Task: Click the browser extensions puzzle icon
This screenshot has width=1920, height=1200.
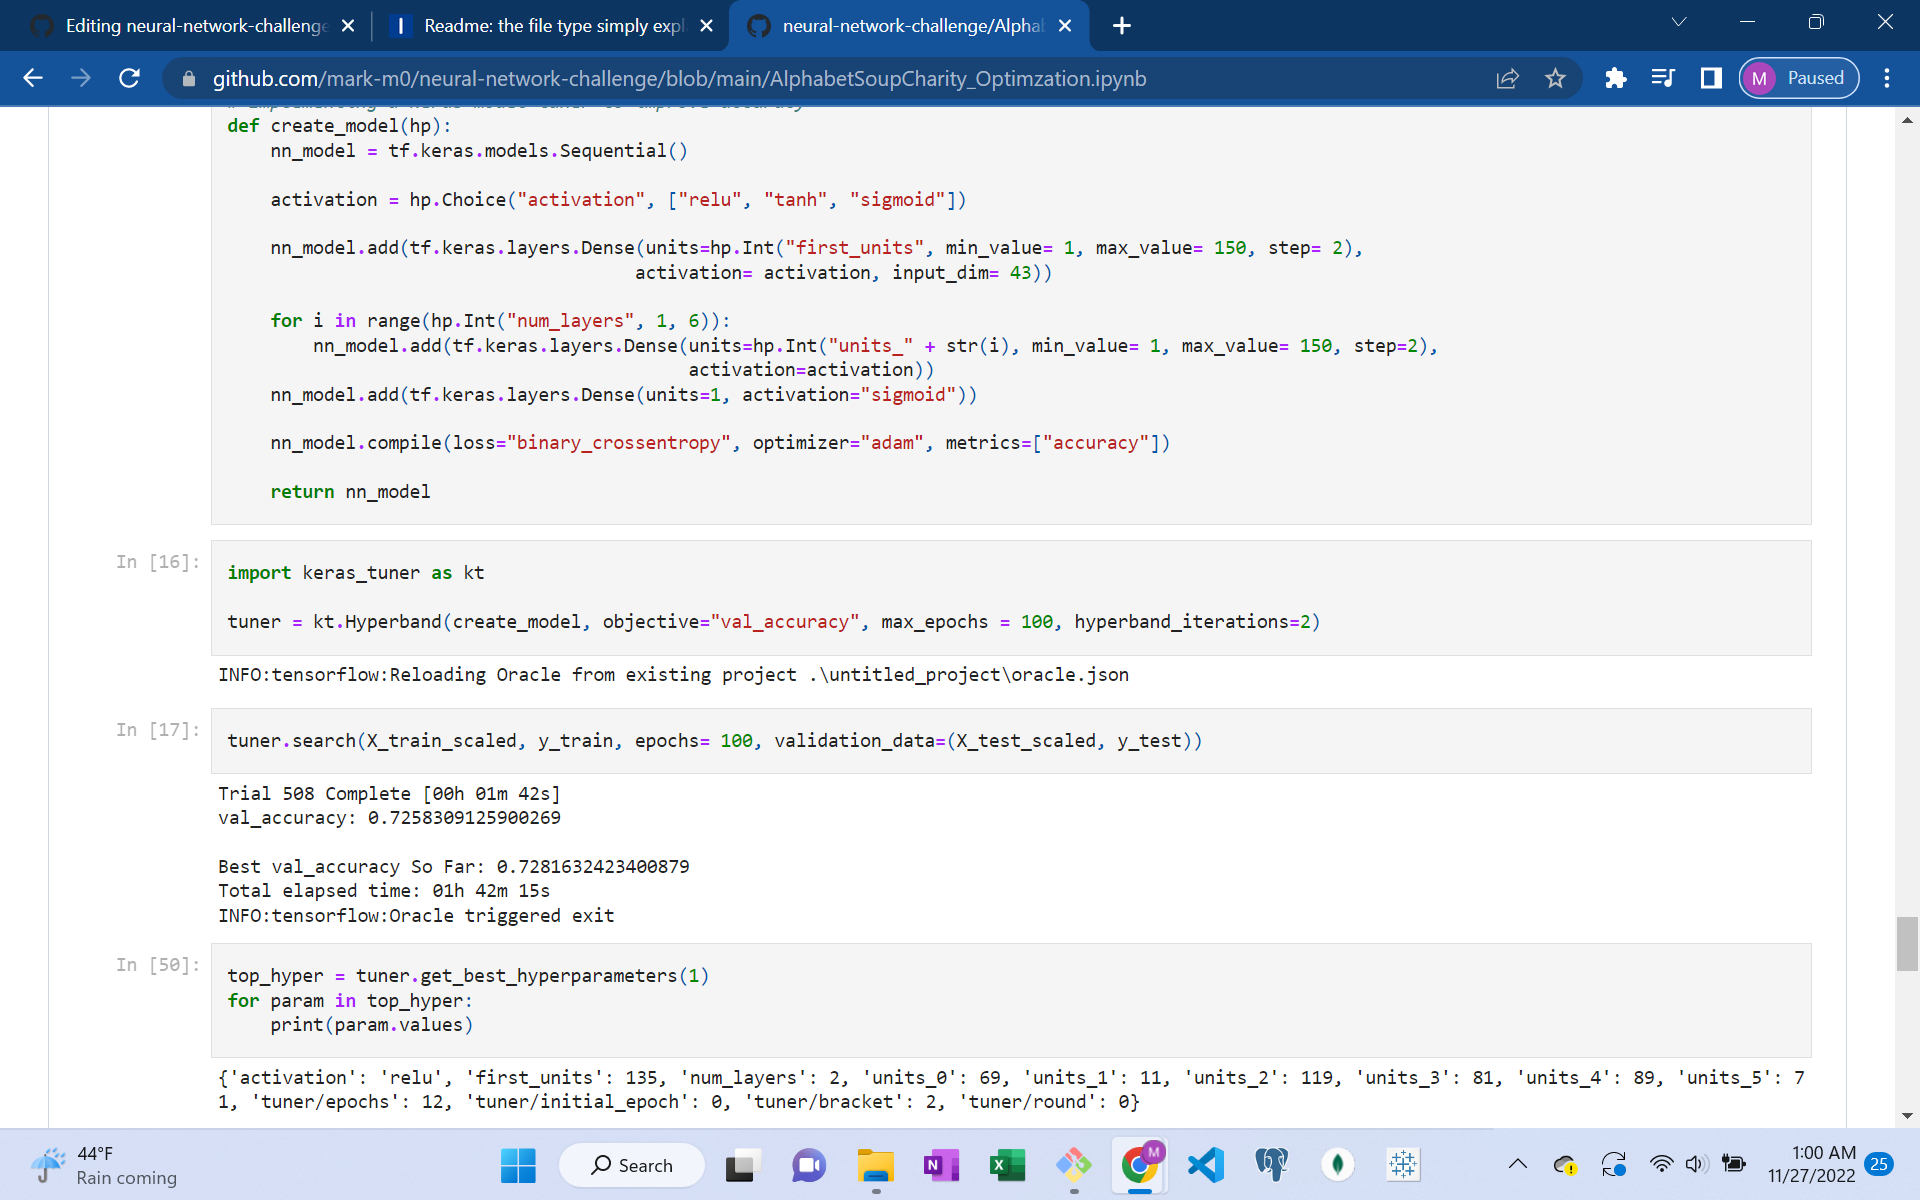Action: [1615, 78]
